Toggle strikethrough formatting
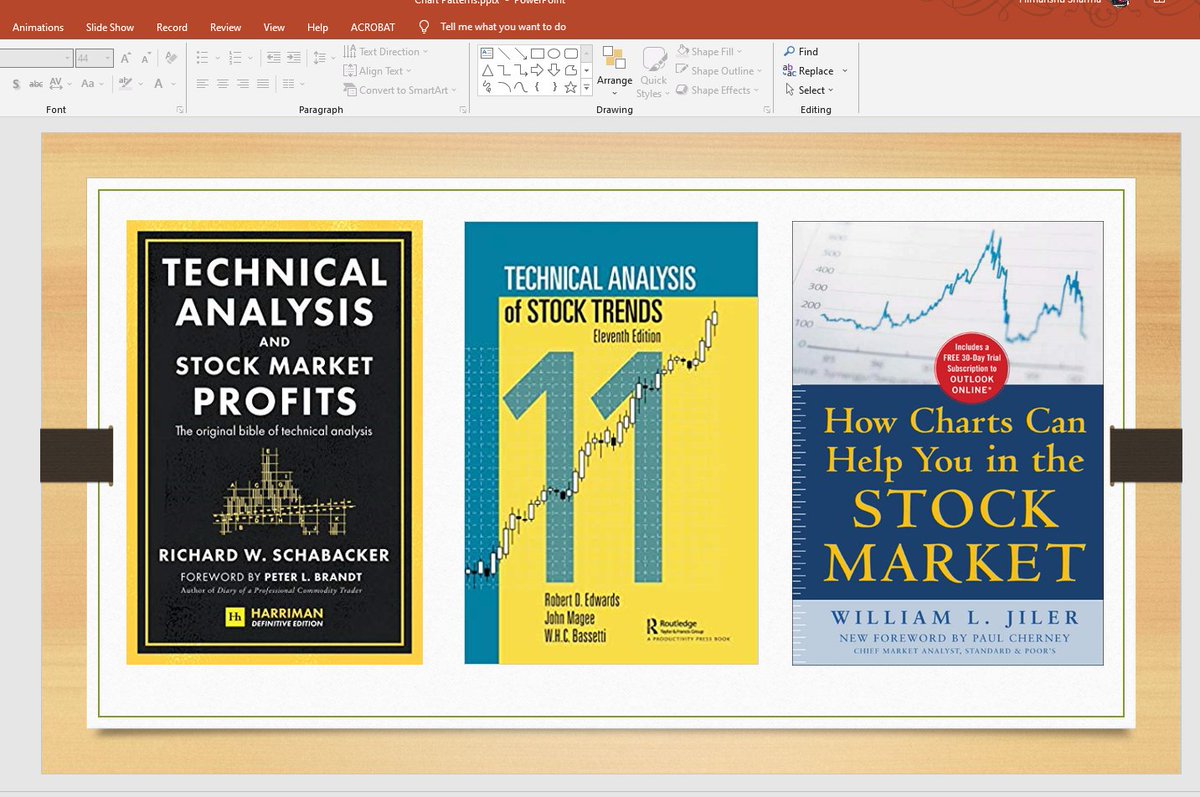This screenshot has width=1200, height=797. (35, 84)
